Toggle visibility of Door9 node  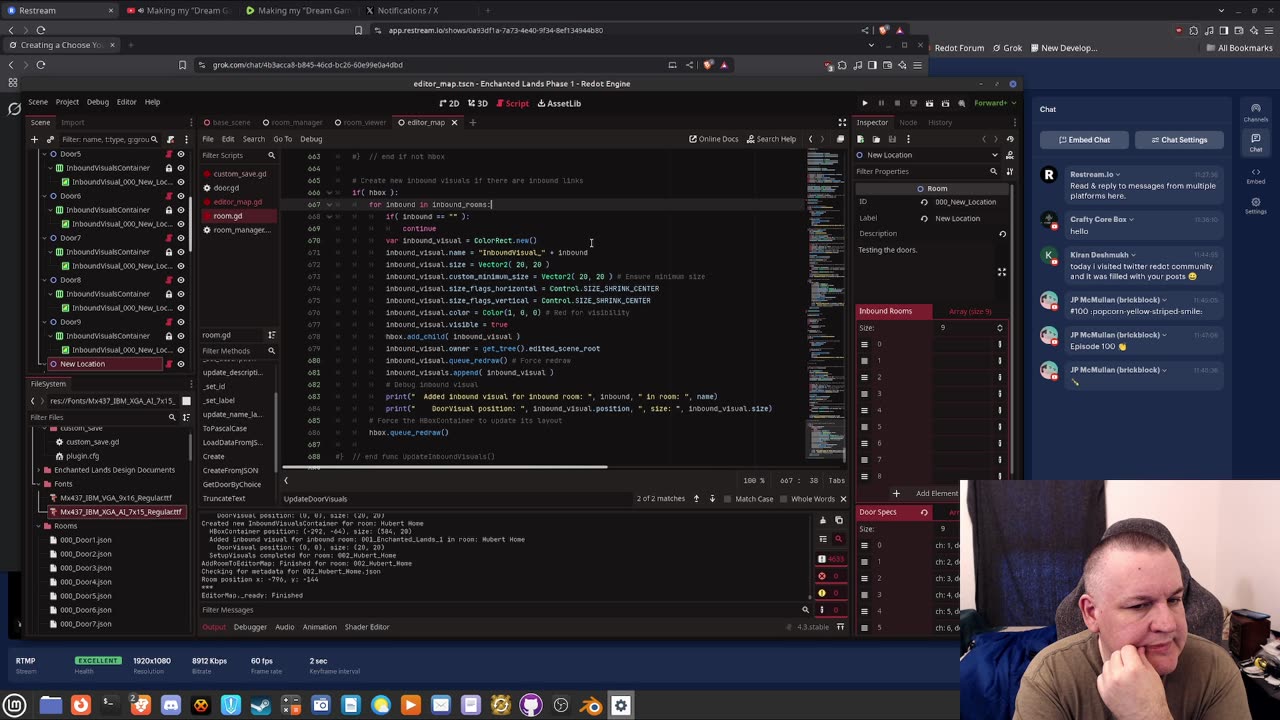coord(181,322)
